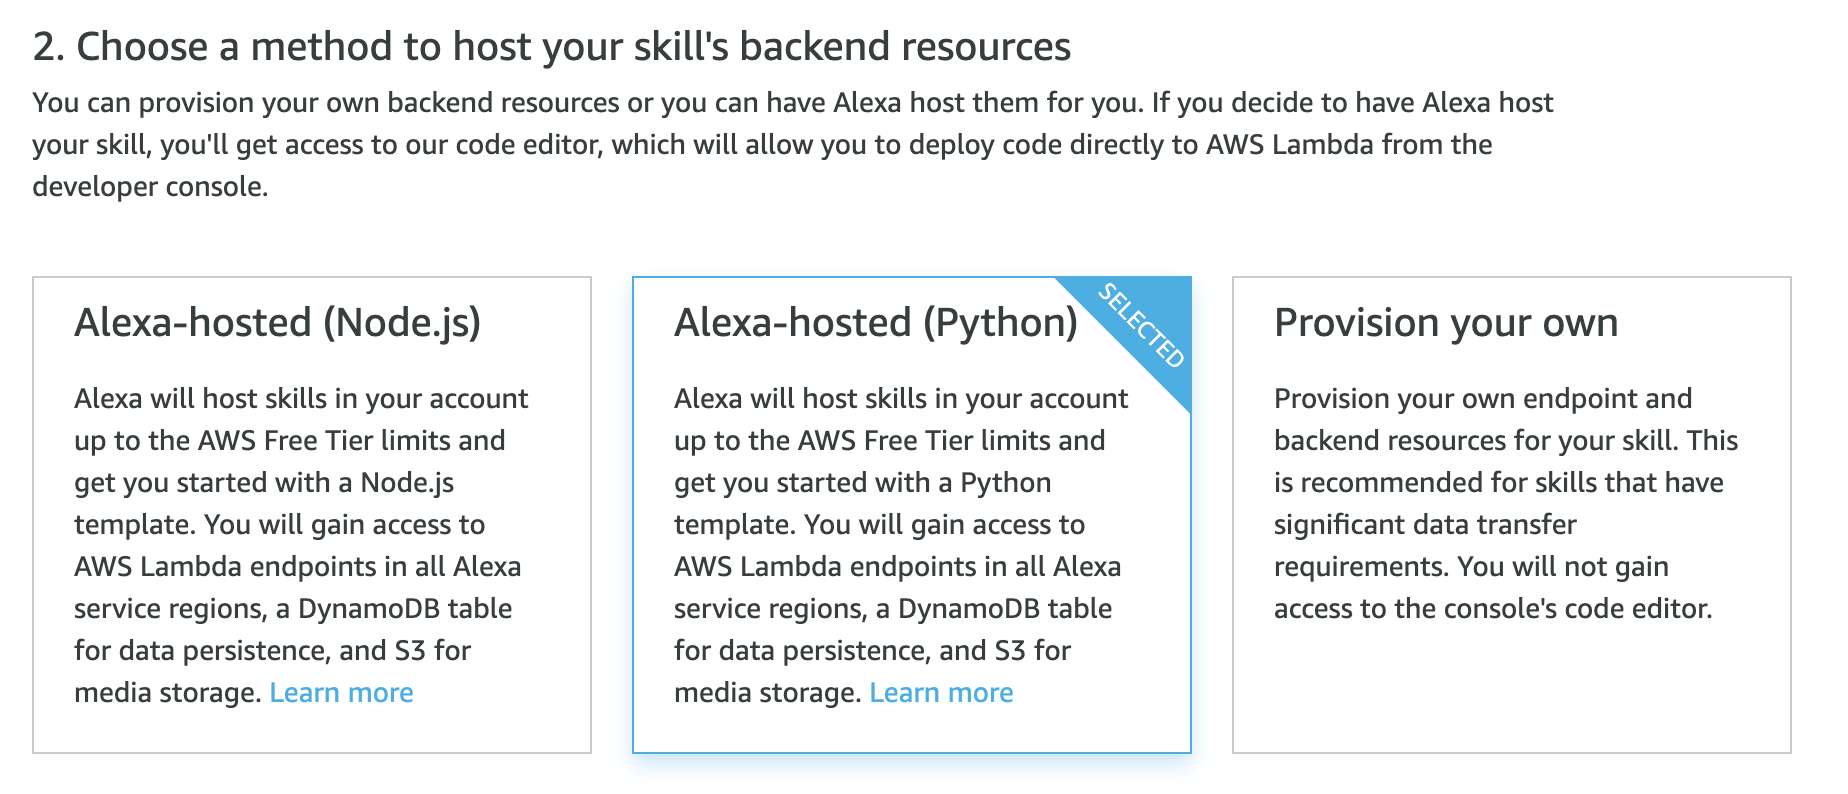Click the 'Alexa-hosted (Node.js)' heading
Screen dimensions: 1848x794
(278, 322)
